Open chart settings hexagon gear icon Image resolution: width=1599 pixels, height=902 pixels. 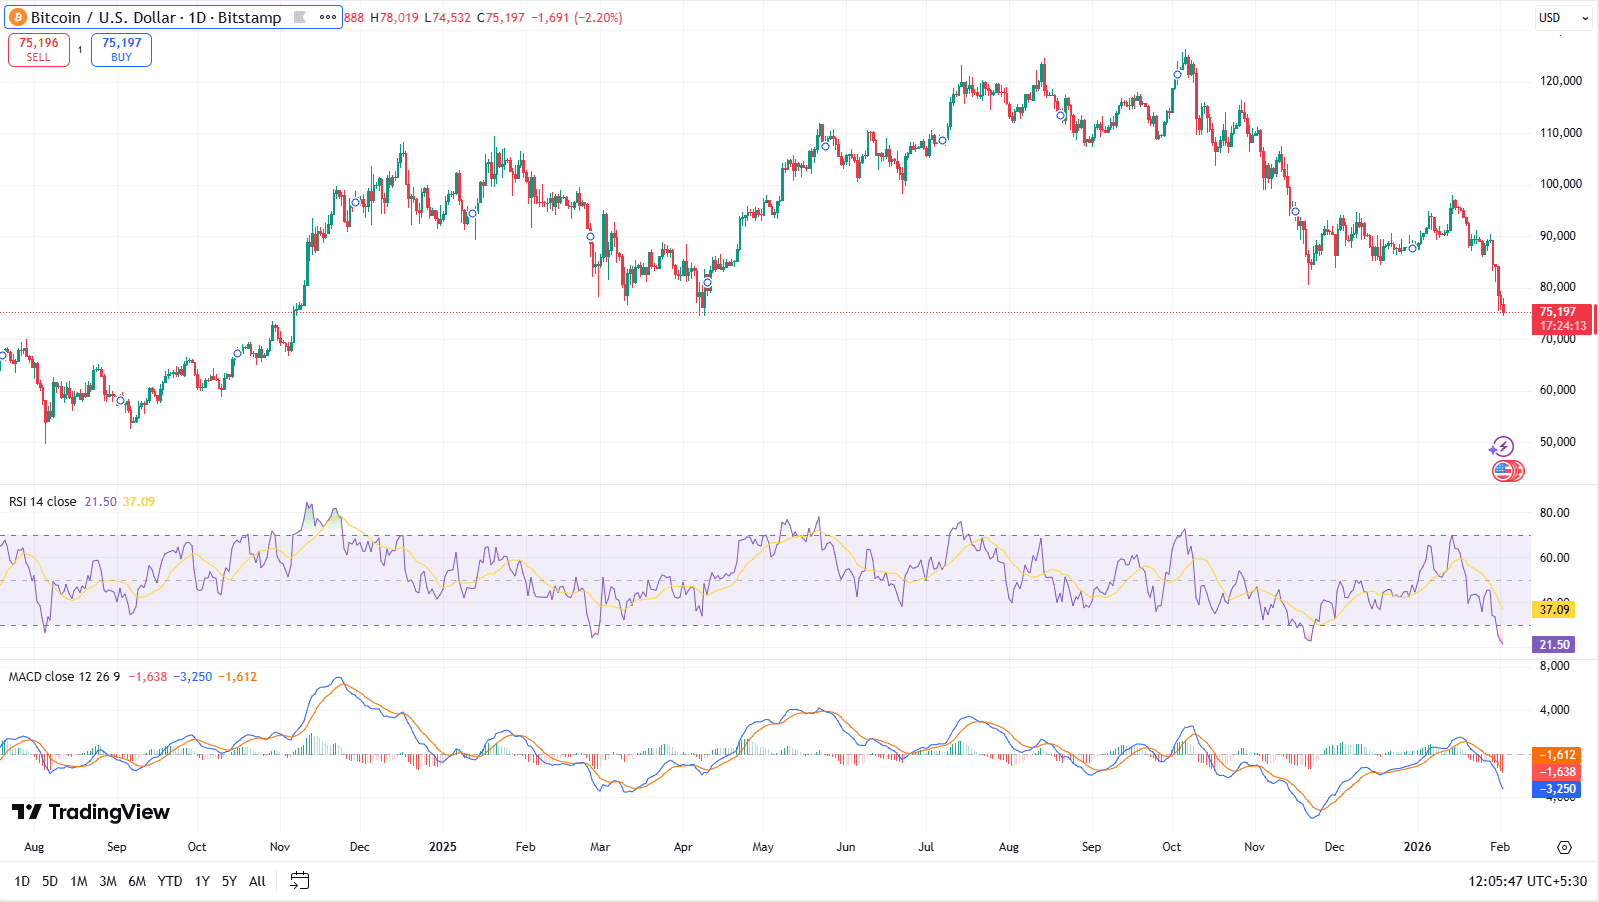1564,847
